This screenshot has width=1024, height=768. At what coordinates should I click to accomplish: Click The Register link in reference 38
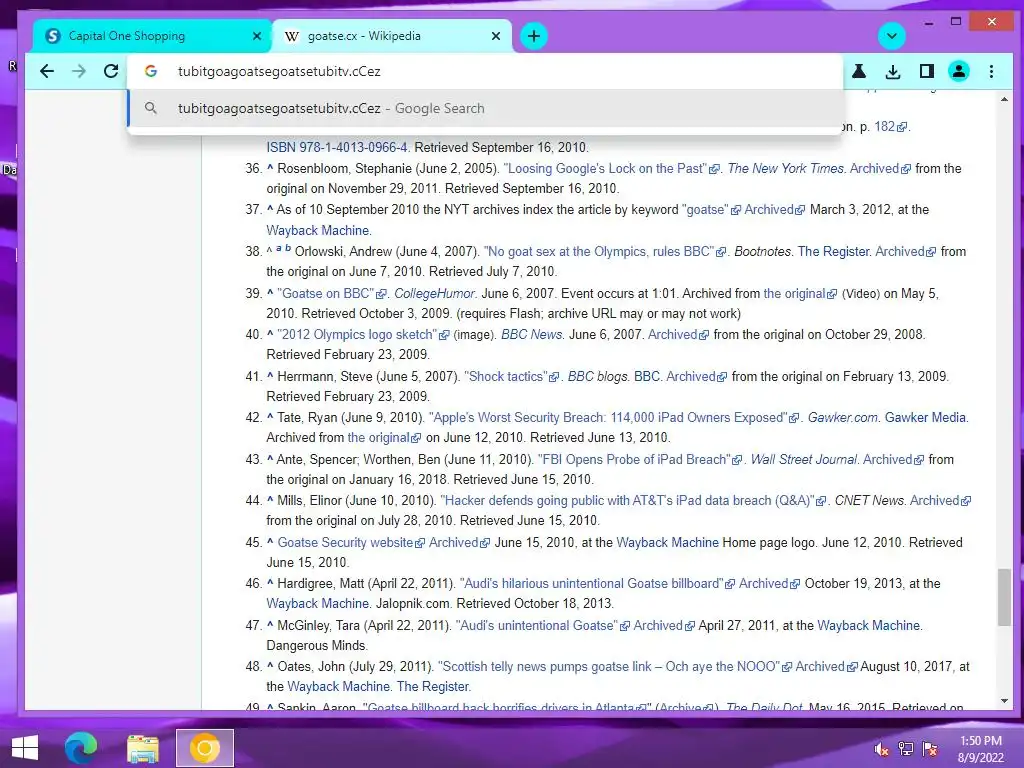click(834, 251)
